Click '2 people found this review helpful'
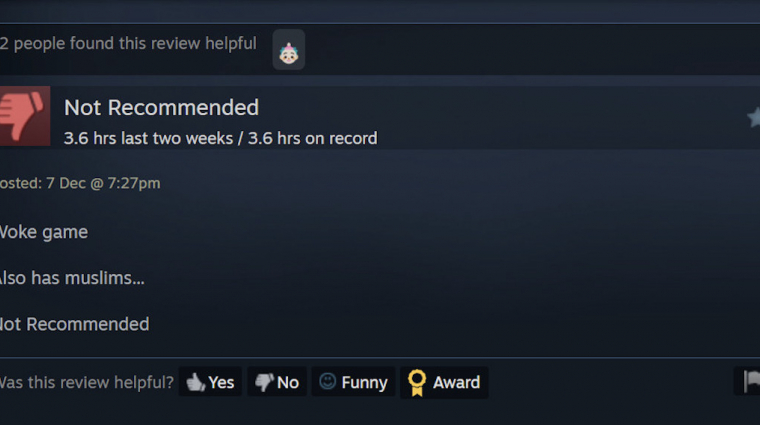 pos(128,43)
